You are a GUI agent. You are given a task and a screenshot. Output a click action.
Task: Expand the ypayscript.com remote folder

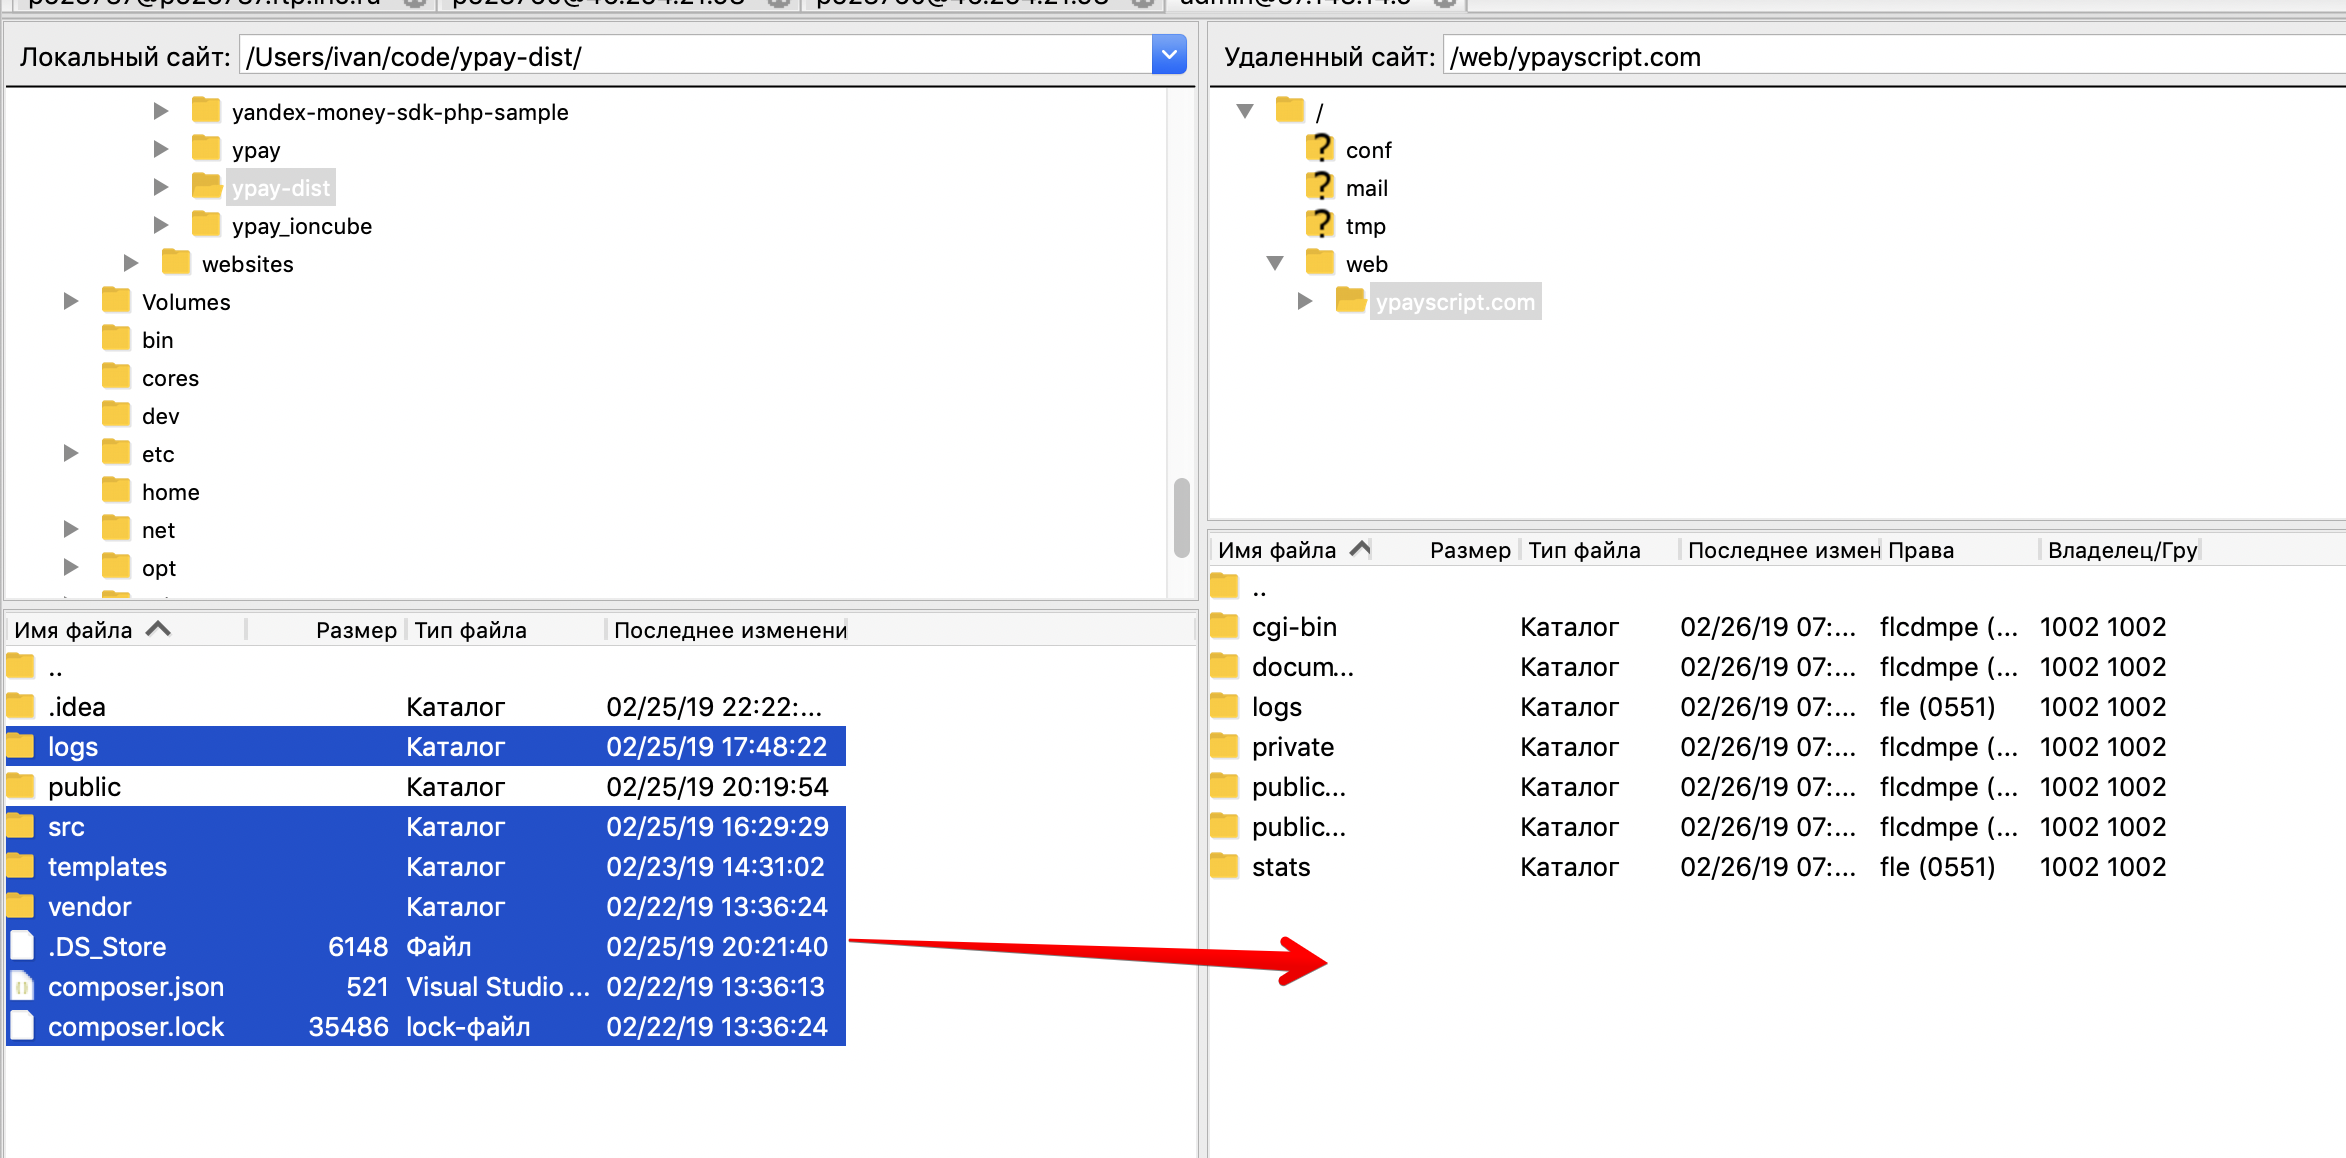pyautogui.click(x=1305, y=301)
